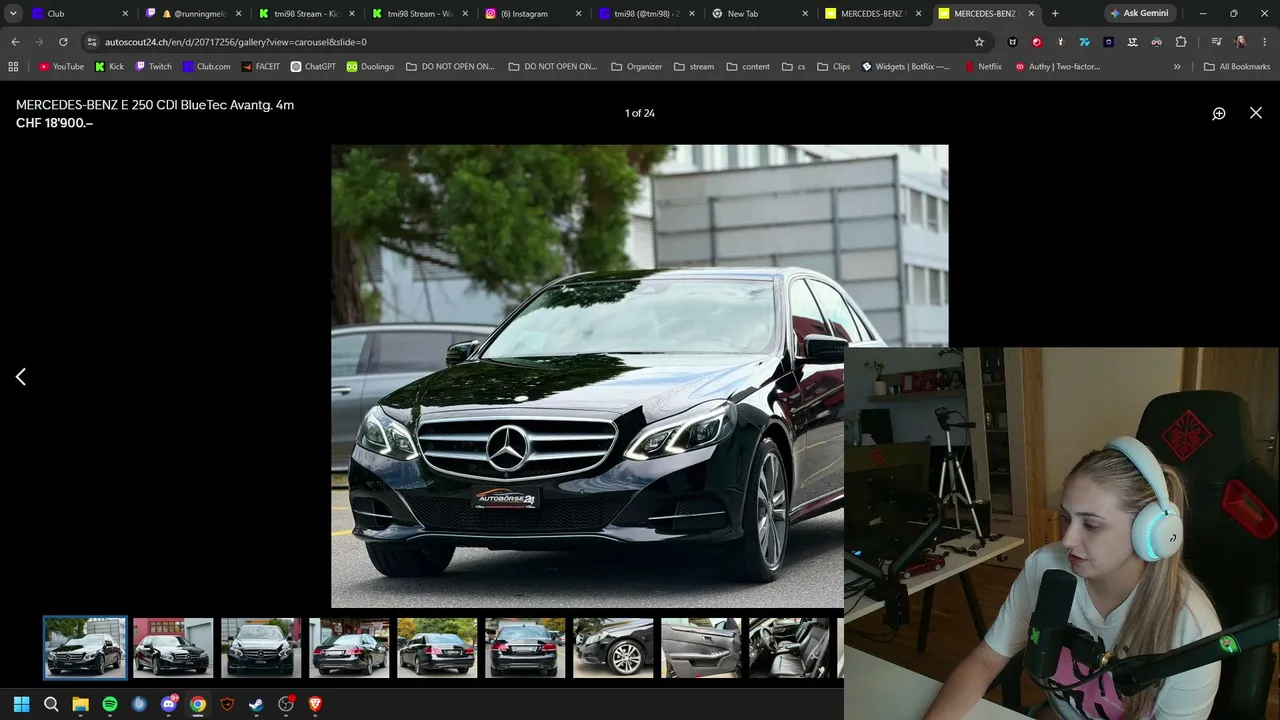Screen dimensions: 1280x720
Task: Switch to the New Tab tab
Action: [x=760, y=14]
